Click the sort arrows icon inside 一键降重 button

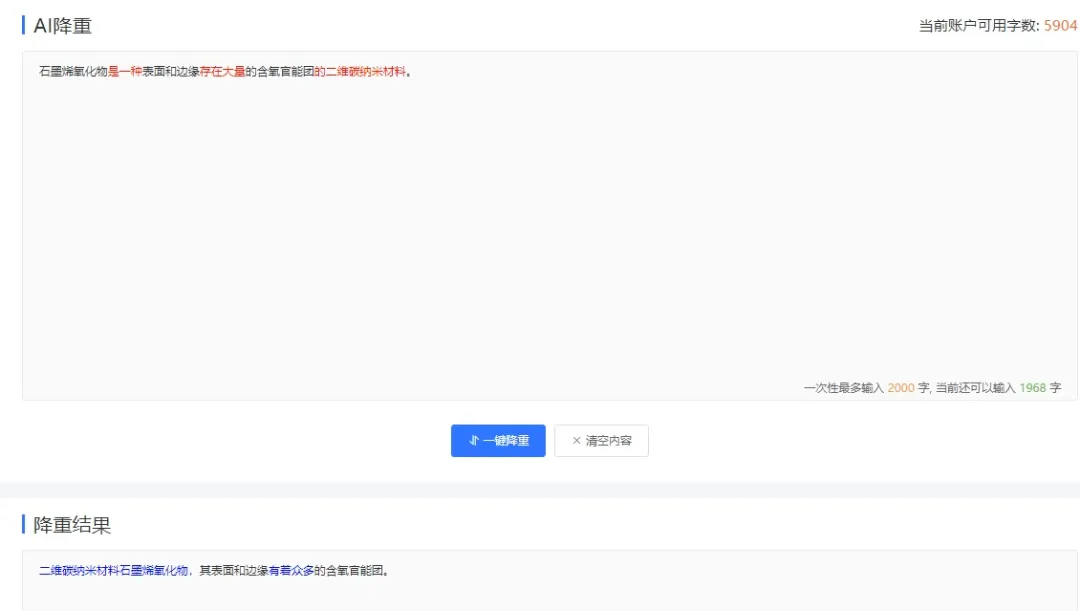pos(474,440)
